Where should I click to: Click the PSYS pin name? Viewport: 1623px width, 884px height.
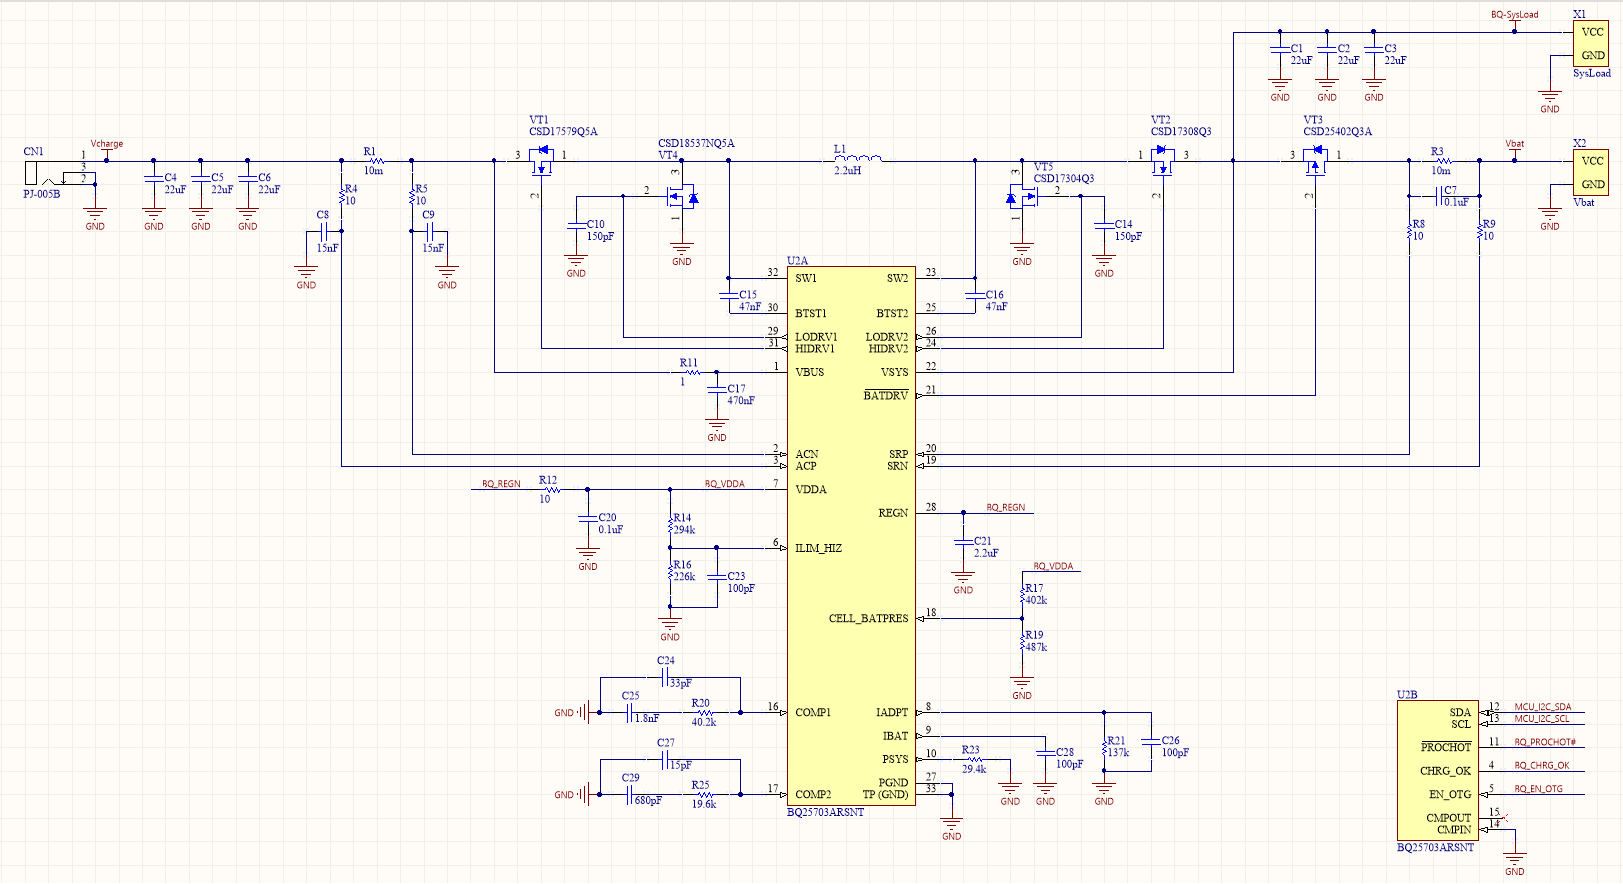pyautogui.click(x=895, y=760)
